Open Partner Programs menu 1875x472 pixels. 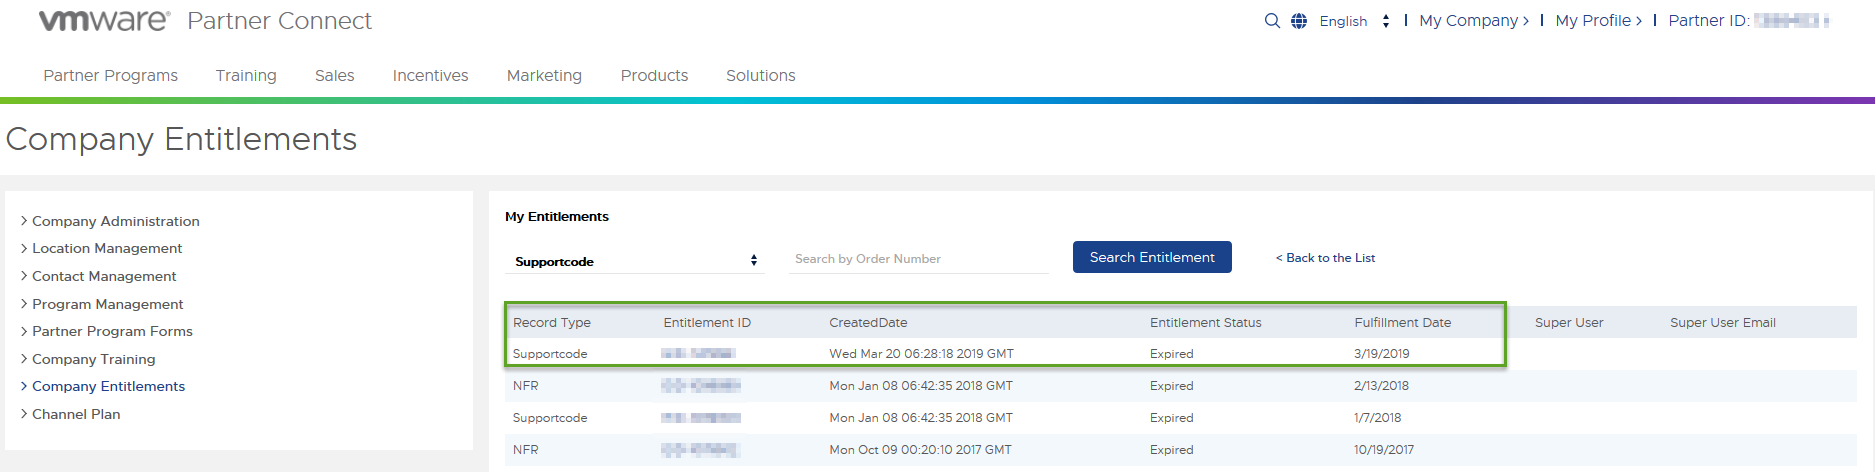pos(111,75)
